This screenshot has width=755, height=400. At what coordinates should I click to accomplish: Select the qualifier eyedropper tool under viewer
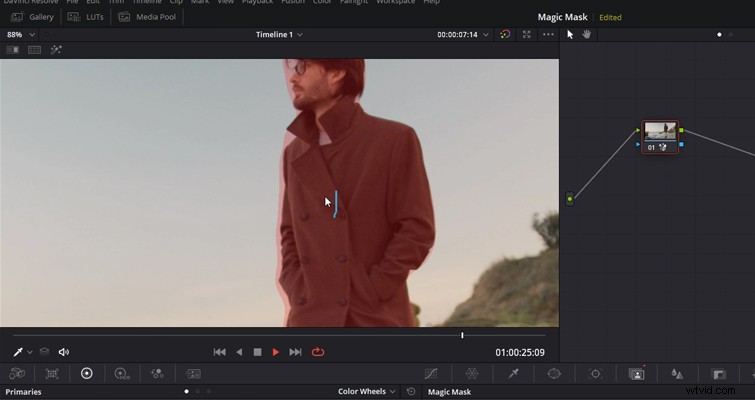point(18,352)
